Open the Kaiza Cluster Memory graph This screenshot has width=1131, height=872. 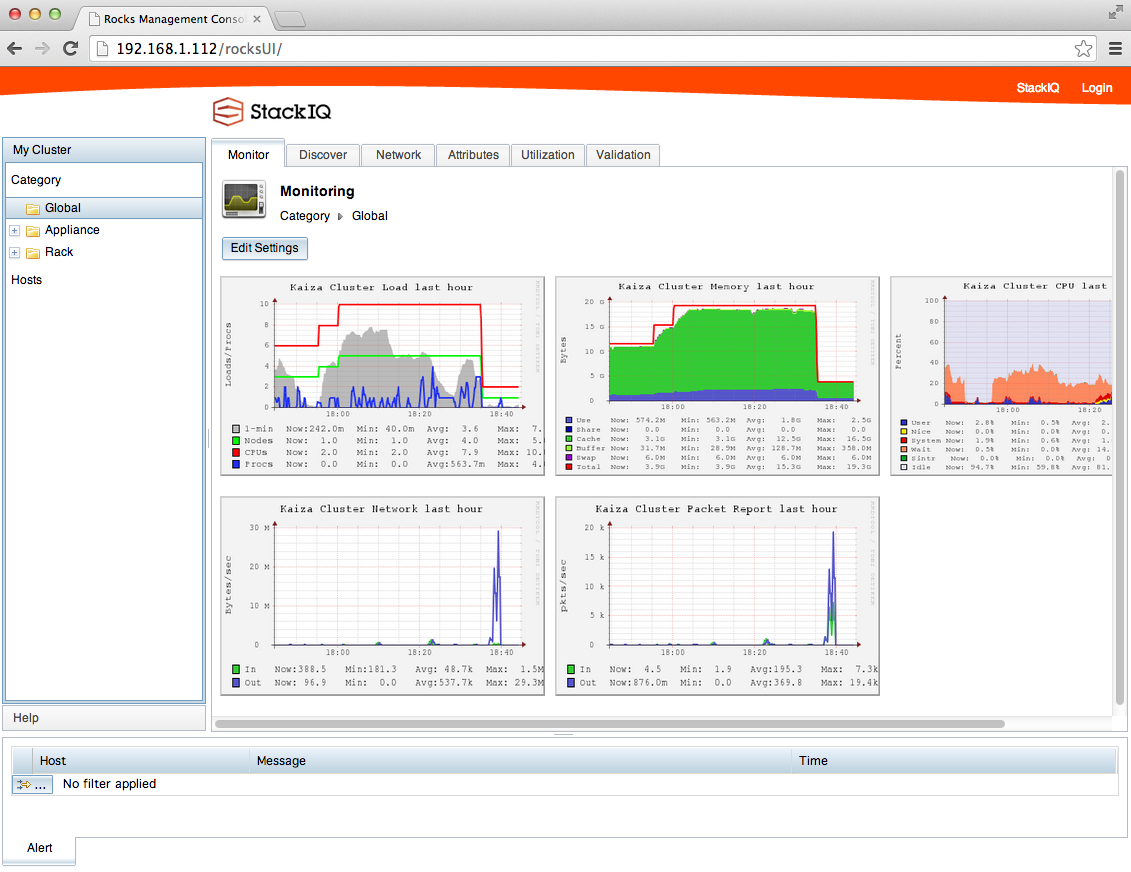tap(715, 376)
